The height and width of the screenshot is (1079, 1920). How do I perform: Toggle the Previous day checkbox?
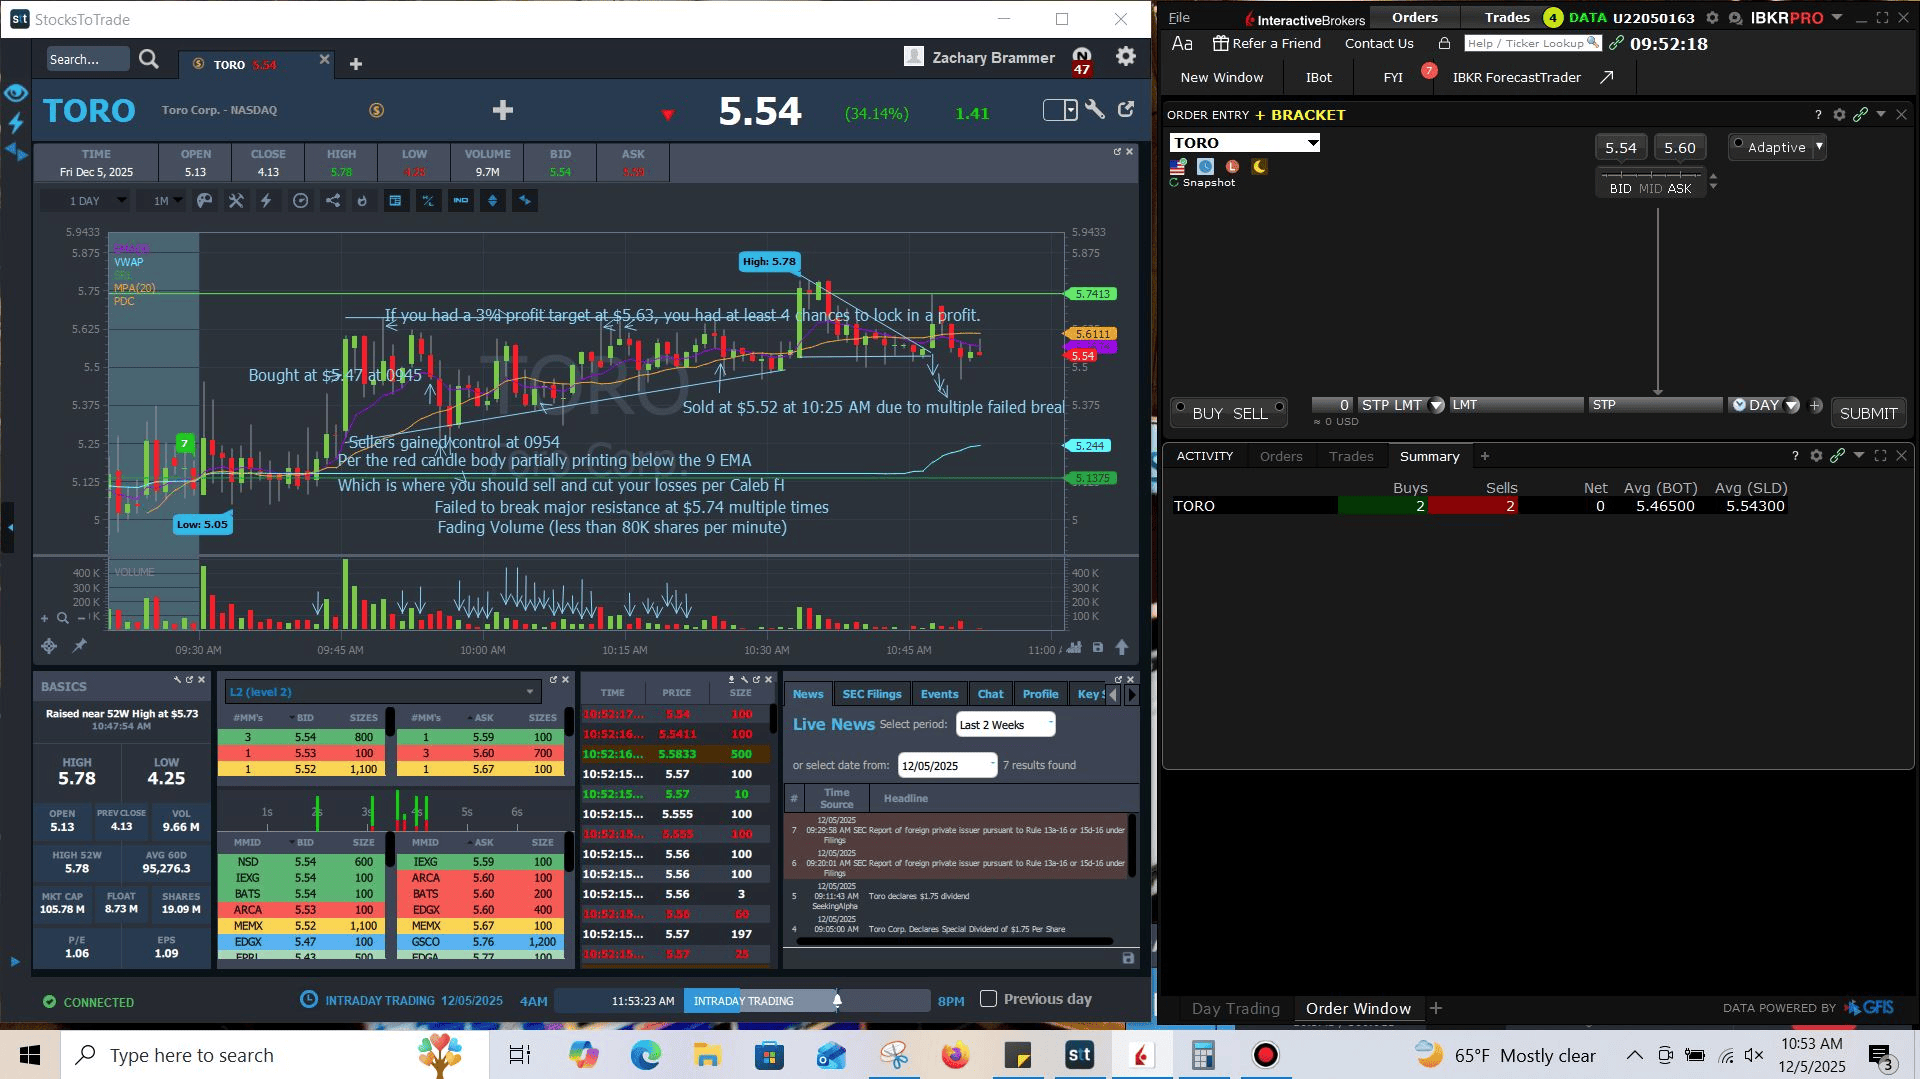coord(988,999)
